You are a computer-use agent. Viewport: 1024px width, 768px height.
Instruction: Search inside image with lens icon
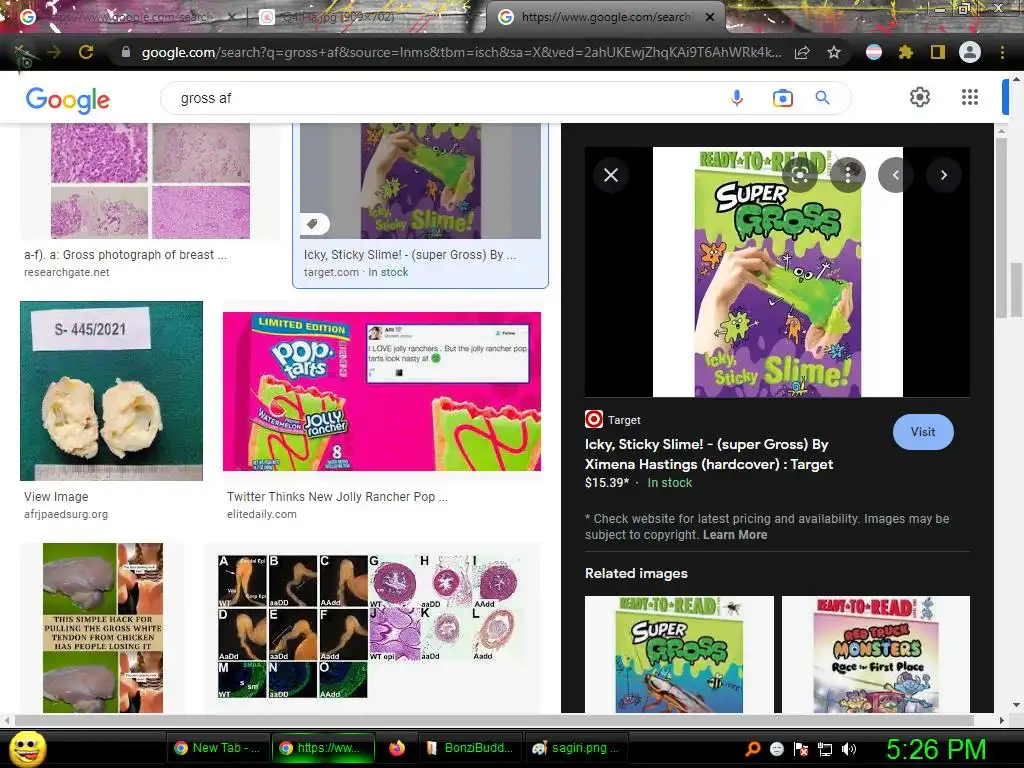(x=800, y=175)
